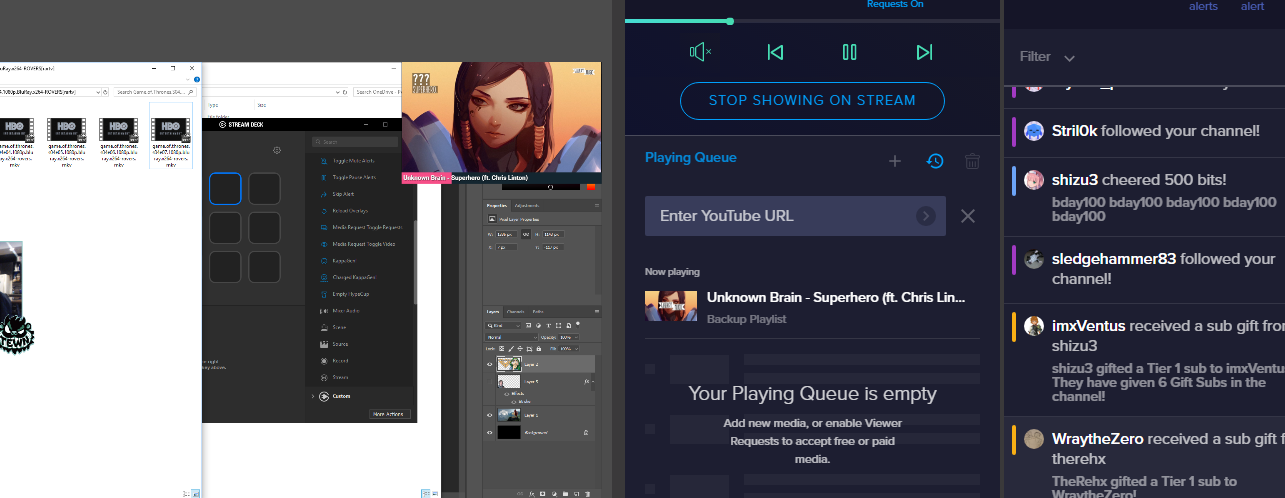Click the Stop Showing On Stream button

click(812, 100)
